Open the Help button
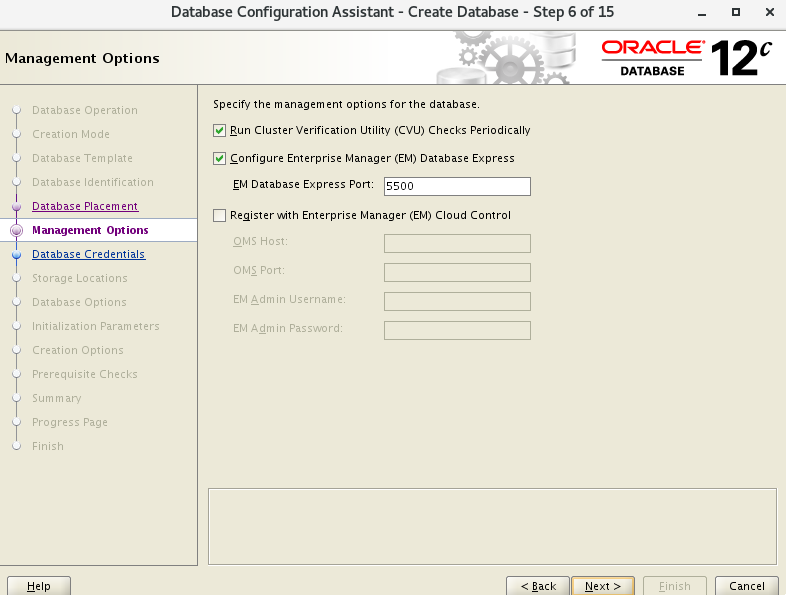 [x=39, y=586]
